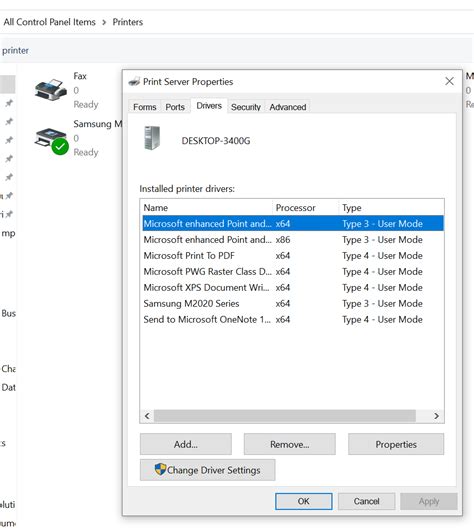Select Microsoft enhanced Point and... x86 driver
The height and width of the screenshot is (530, 474).
point(293,239)
